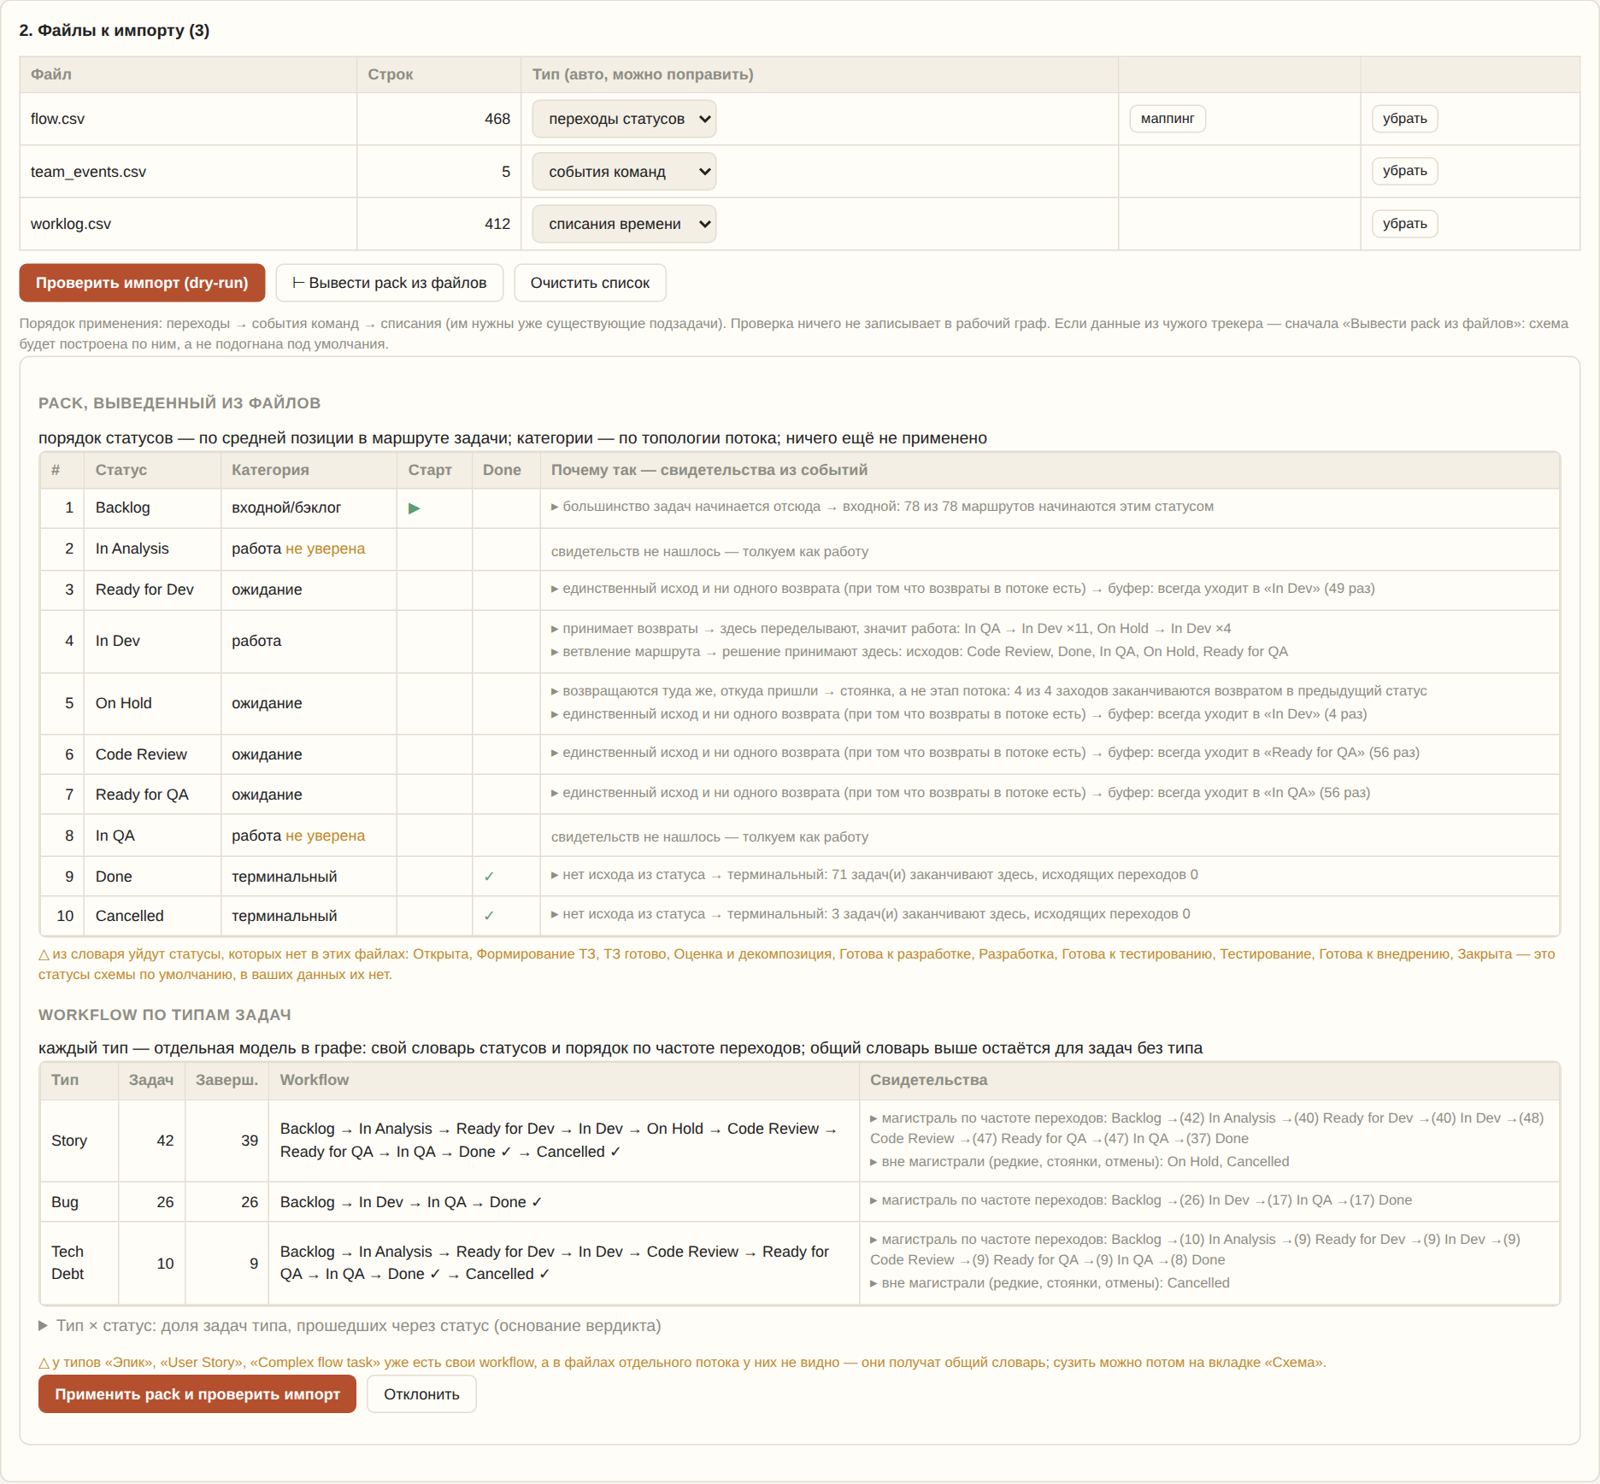The height and width of the screenshot is (1484, 1600).
Task: Remove worklog.csv with its «убрать» button
Action: pyautogui.click(x=1404, y=224)
